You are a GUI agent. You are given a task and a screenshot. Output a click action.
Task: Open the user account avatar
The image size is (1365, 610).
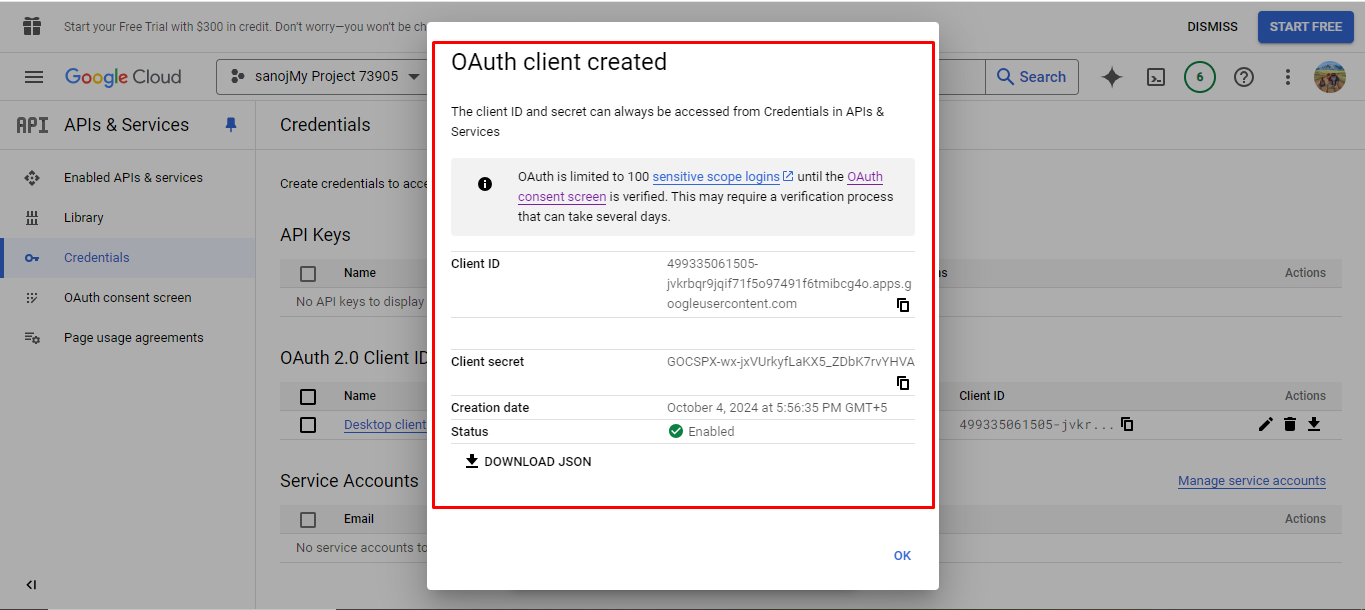(1330, 77)
